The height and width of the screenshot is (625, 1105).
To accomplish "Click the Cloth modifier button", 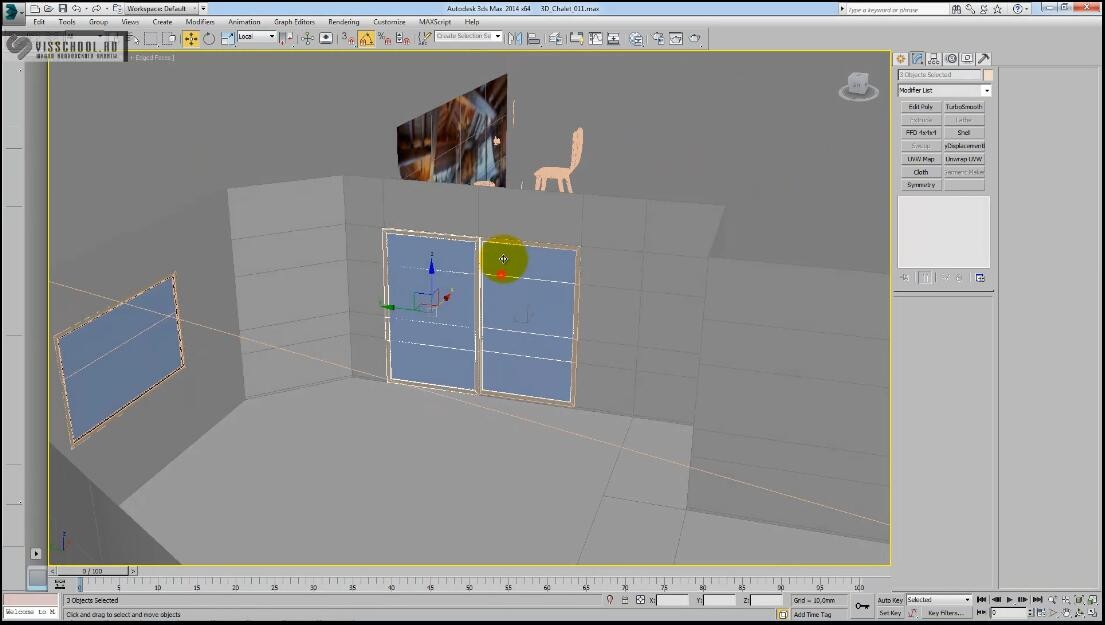I will [921, 172].
